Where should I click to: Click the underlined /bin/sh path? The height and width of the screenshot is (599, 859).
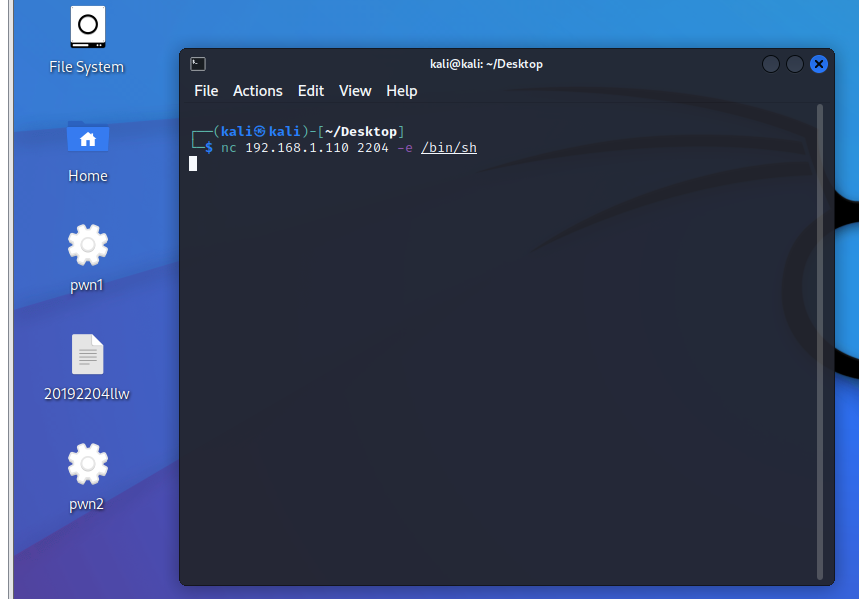[x=449, y=148]
